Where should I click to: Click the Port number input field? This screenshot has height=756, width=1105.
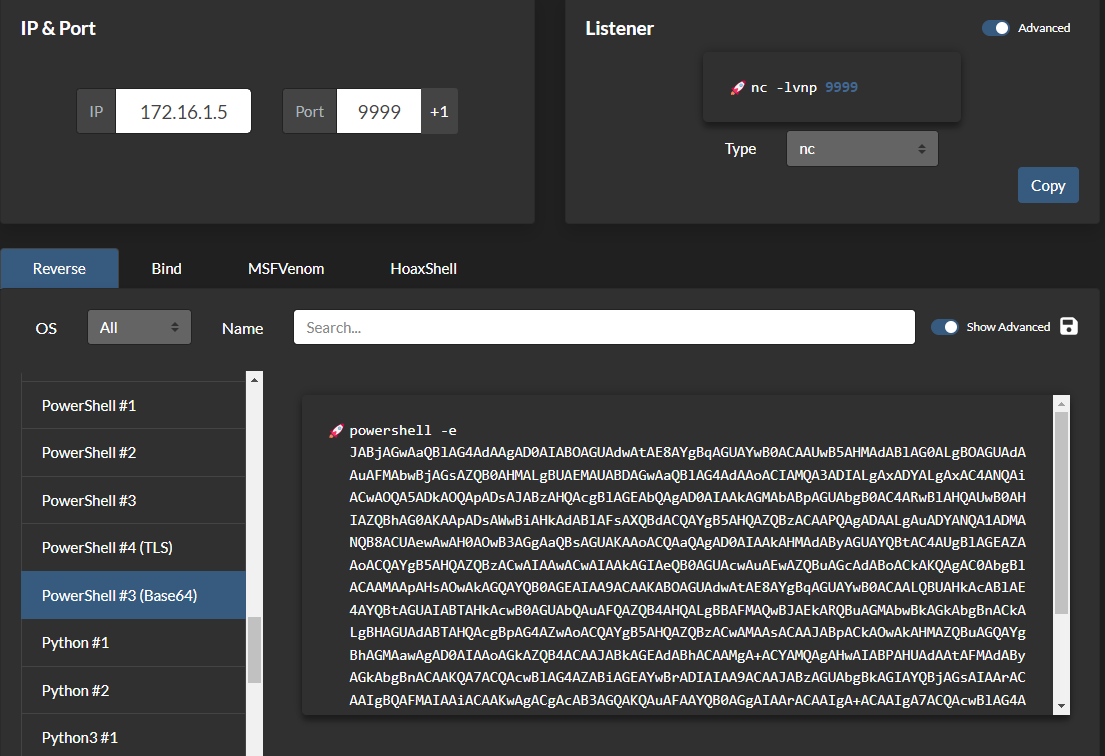[379, 111]
